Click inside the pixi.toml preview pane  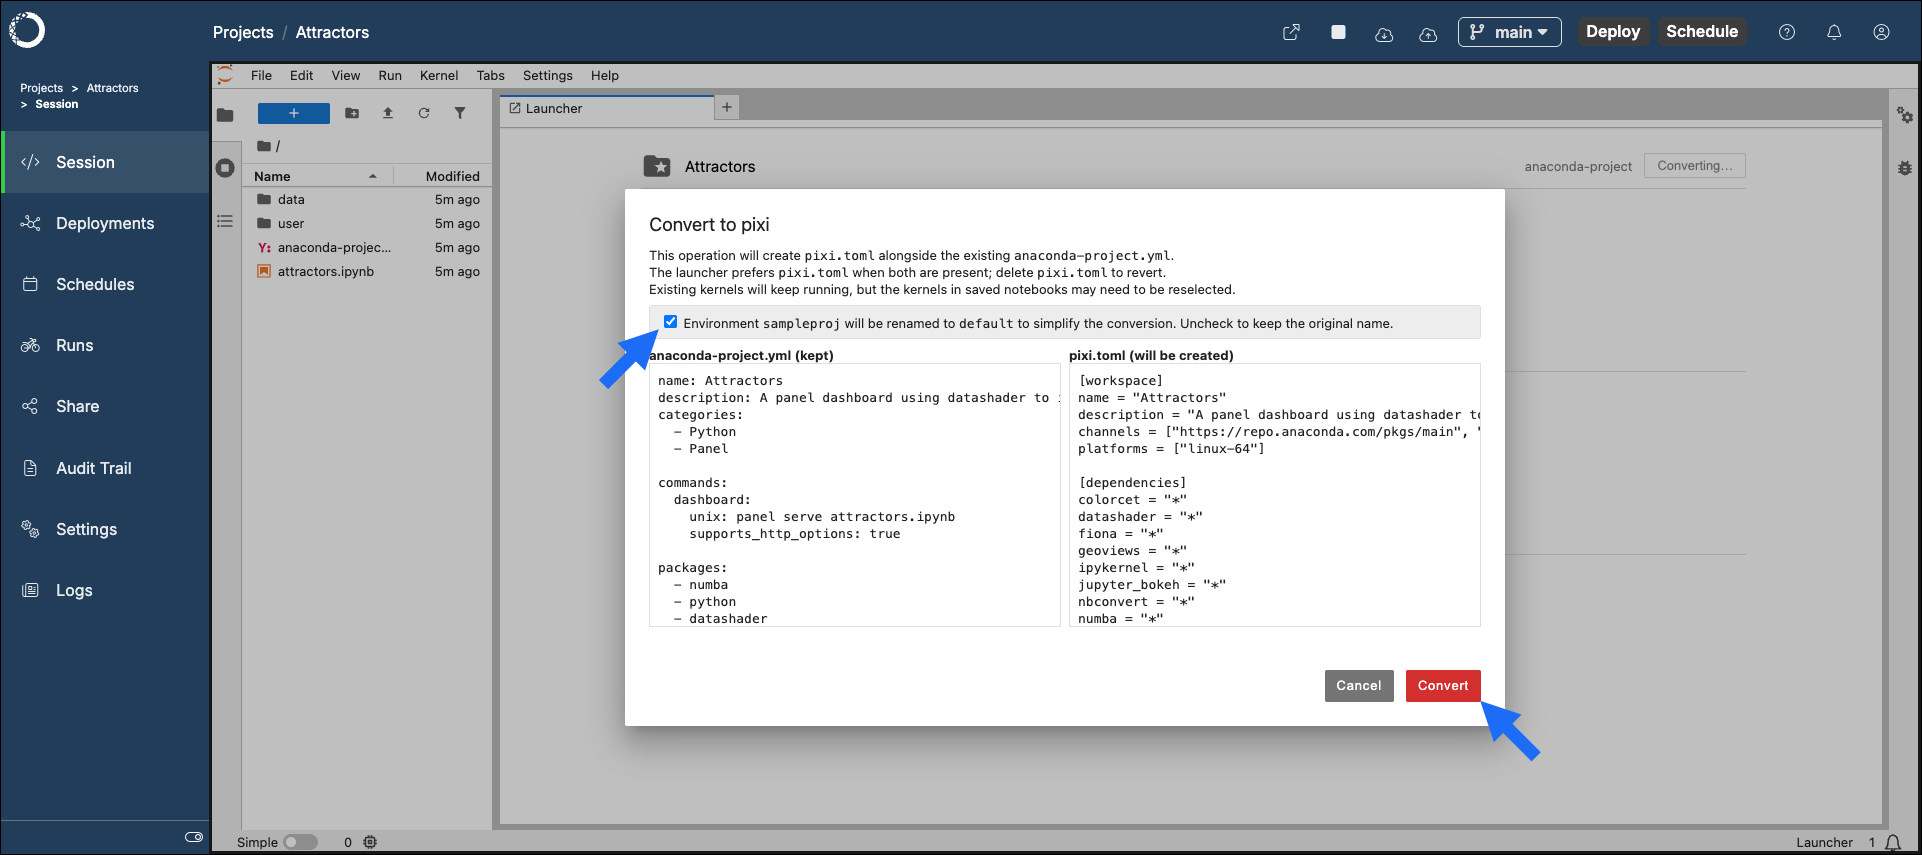pyautogui.click(x=1275, y=495)
